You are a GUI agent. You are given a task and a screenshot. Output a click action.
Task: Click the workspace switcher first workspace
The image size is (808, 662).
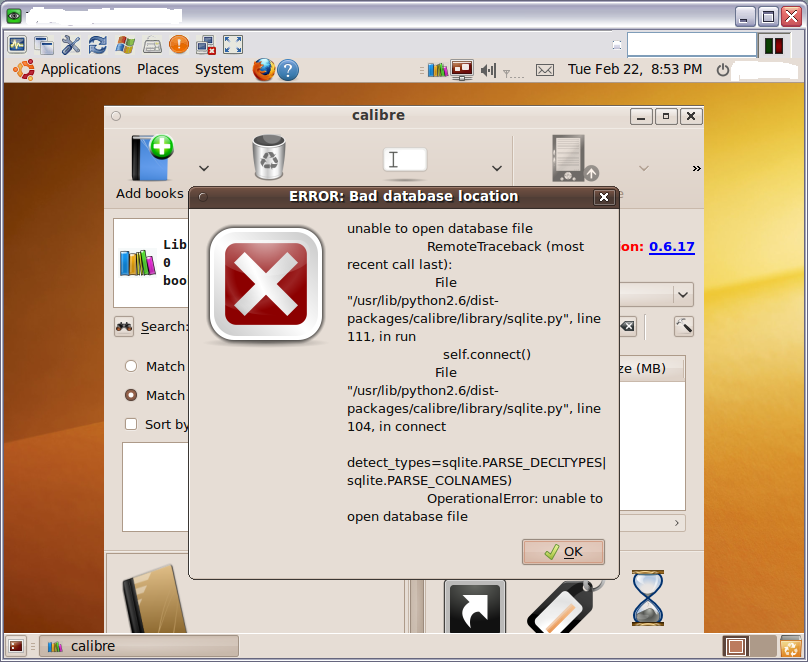736,647
